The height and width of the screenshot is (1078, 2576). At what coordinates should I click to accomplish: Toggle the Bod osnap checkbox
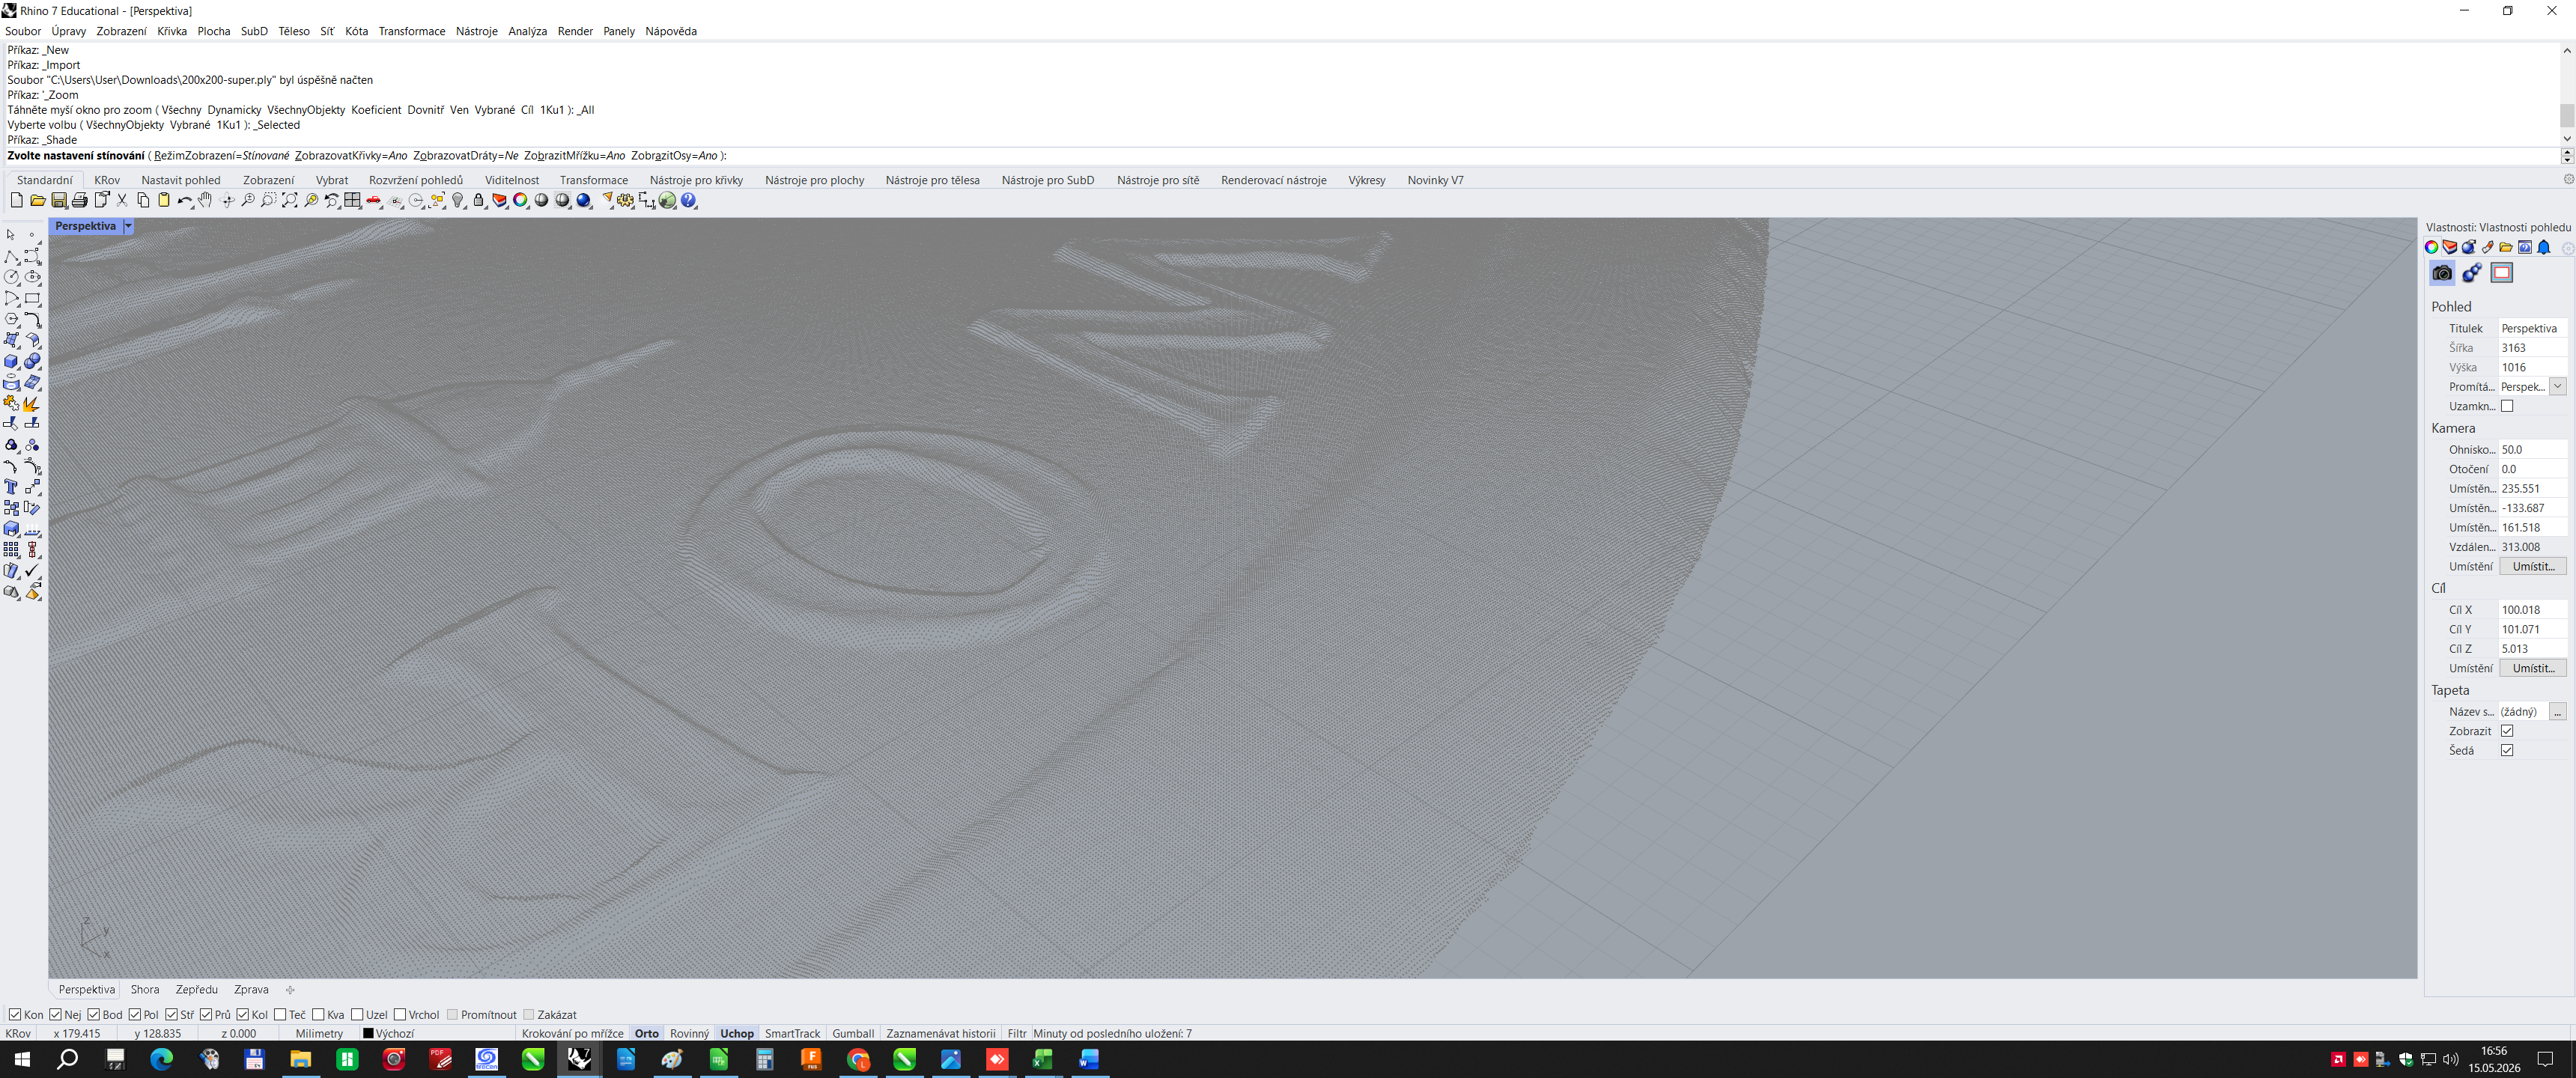pos(94,1015)
